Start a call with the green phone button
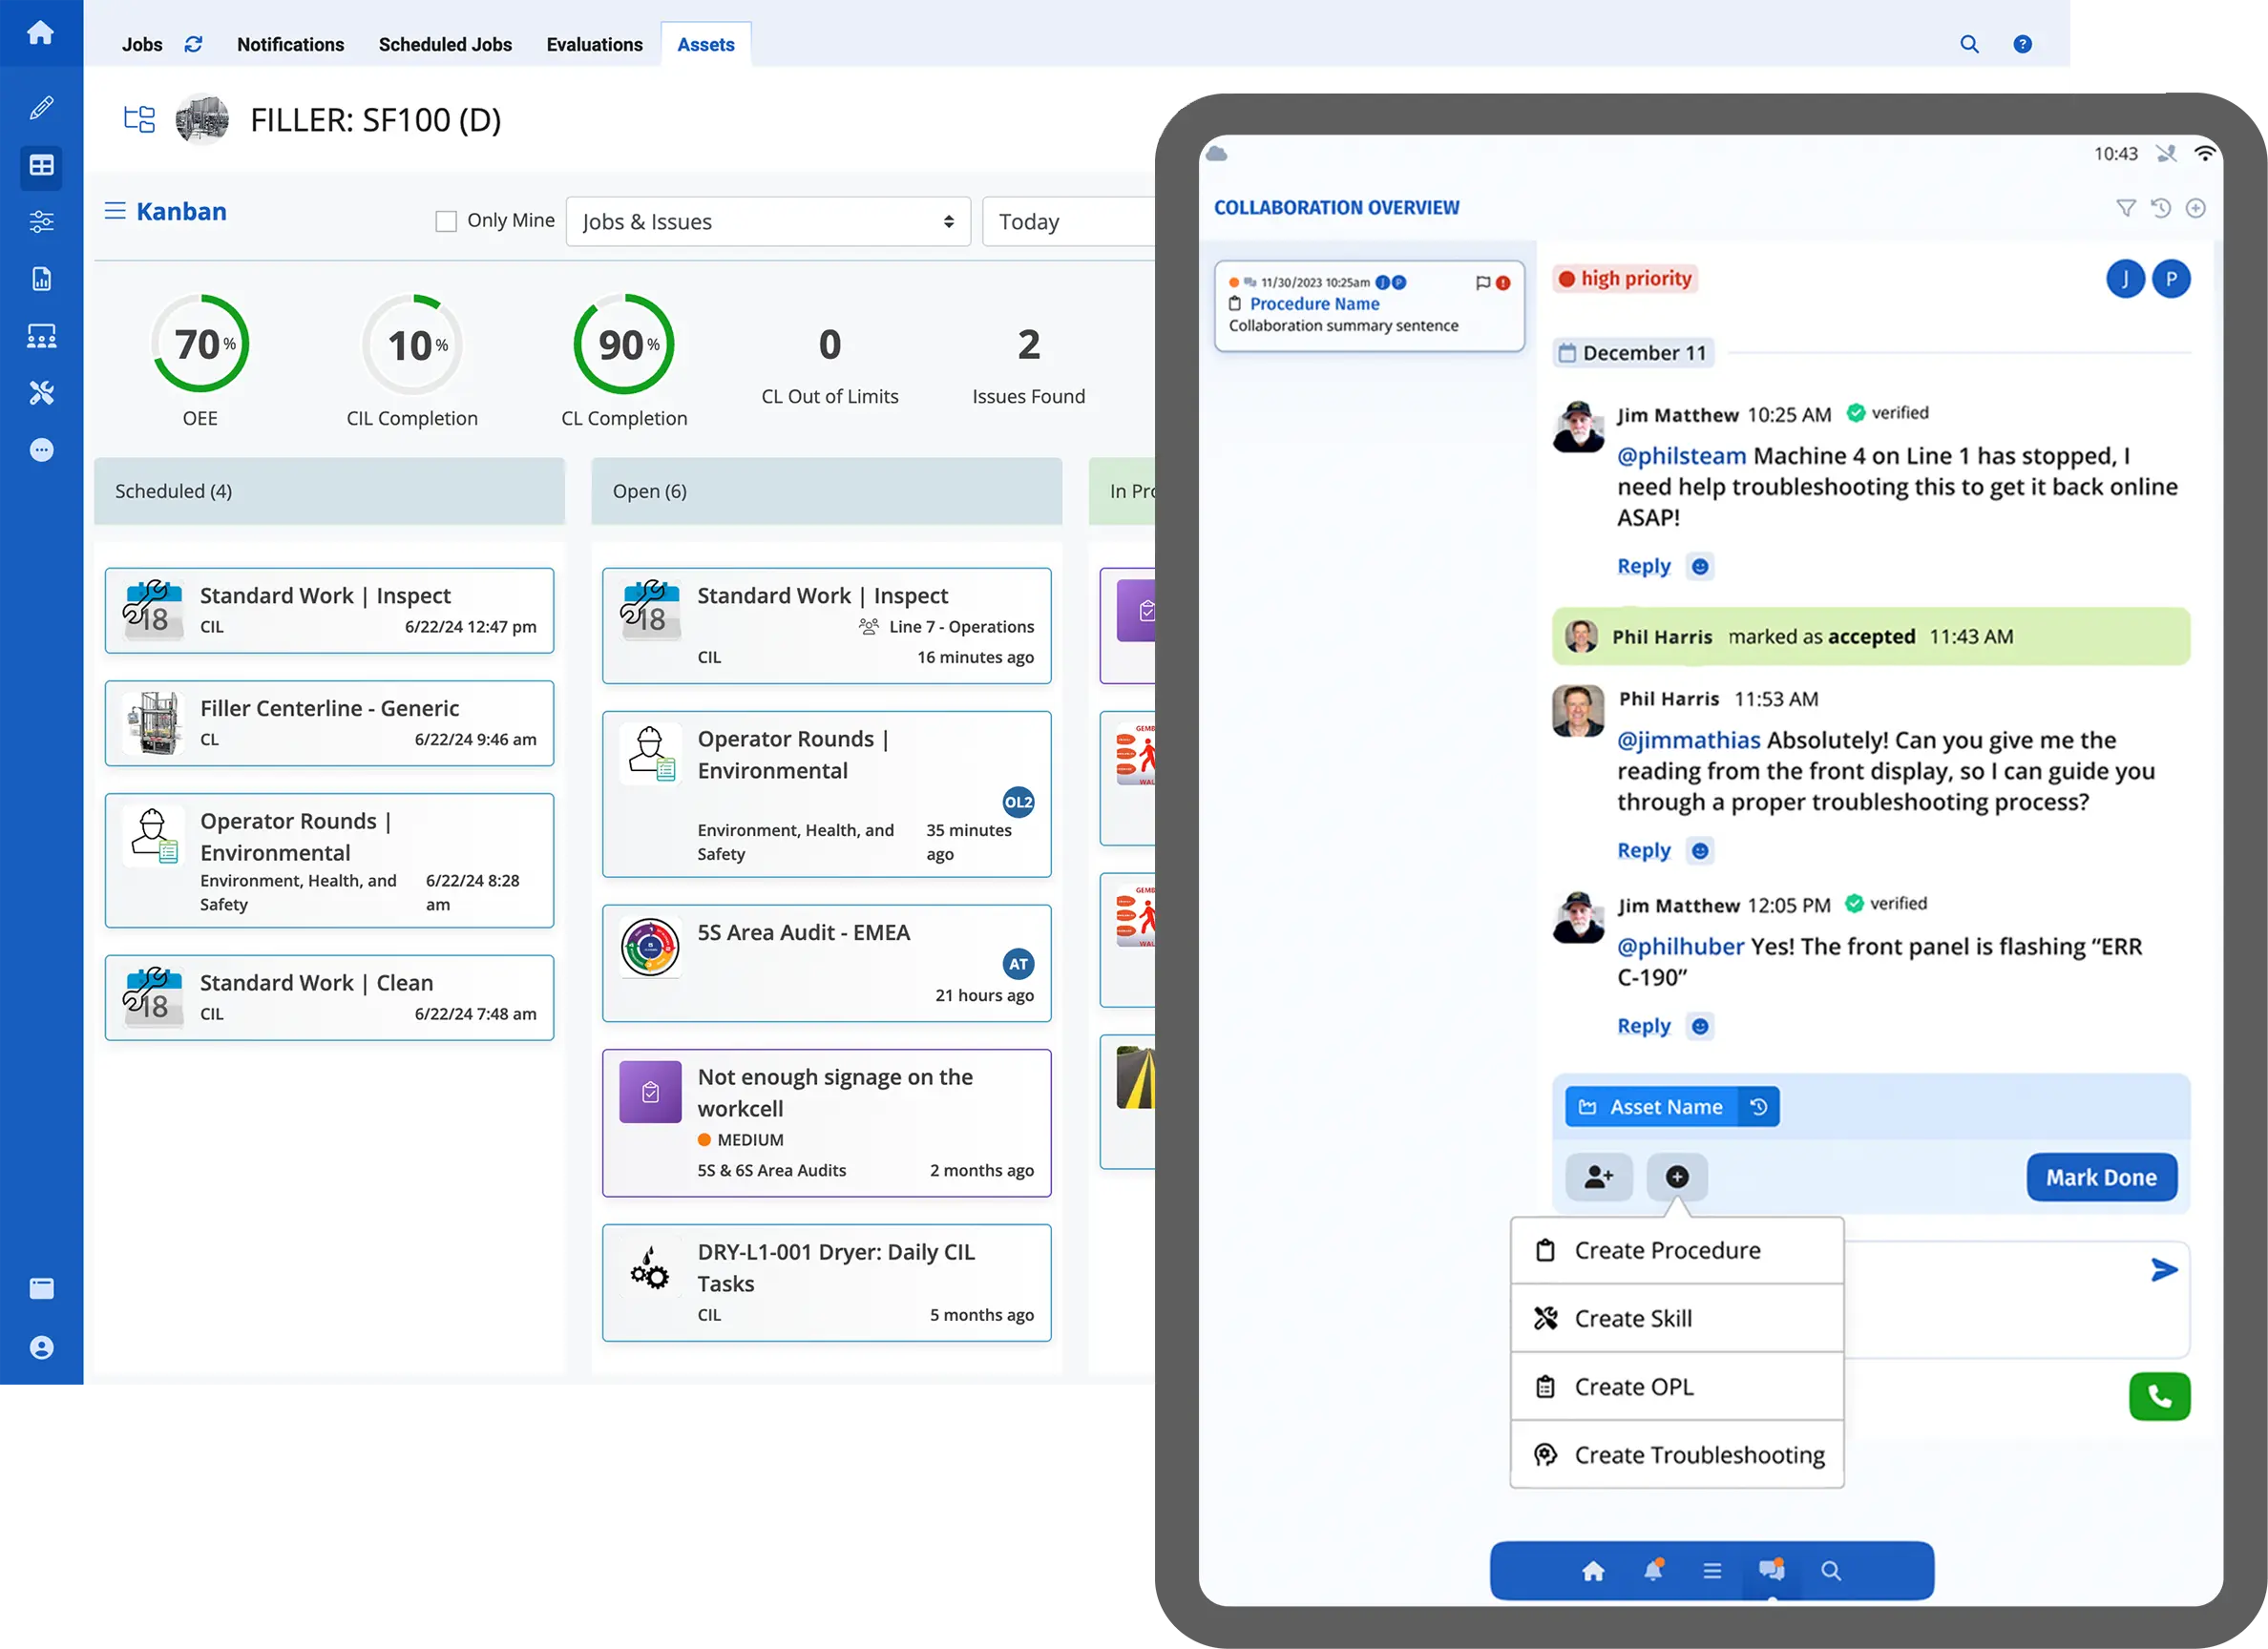The image size is (2268, 1649). click(2159, 1396)
